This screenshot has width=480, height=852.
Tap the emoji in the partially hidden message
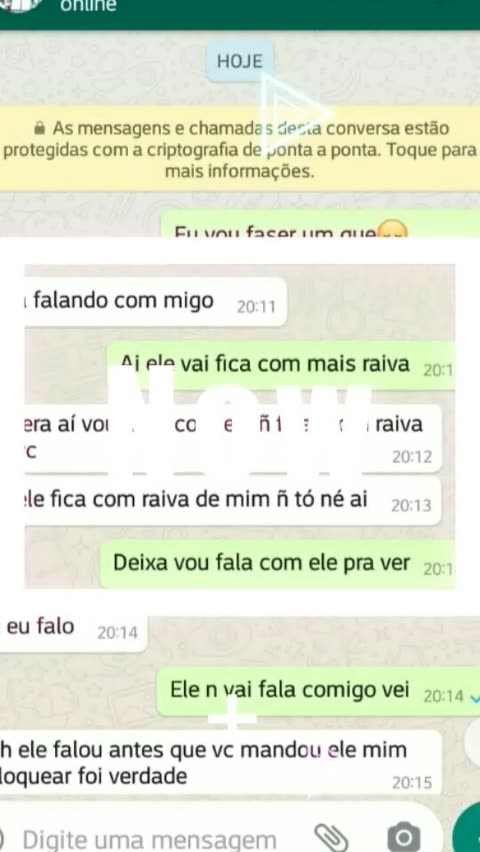click(x=391, y=230)
